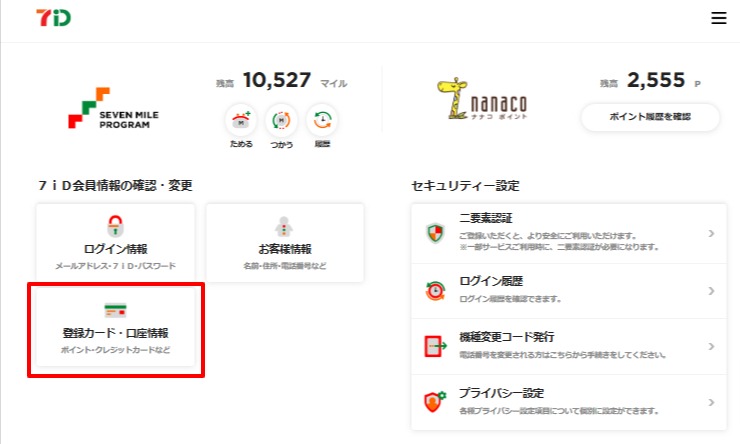The image size is (740, 444).
Task: Click the 二要素認証 shield icon
Action: point(435,233)
